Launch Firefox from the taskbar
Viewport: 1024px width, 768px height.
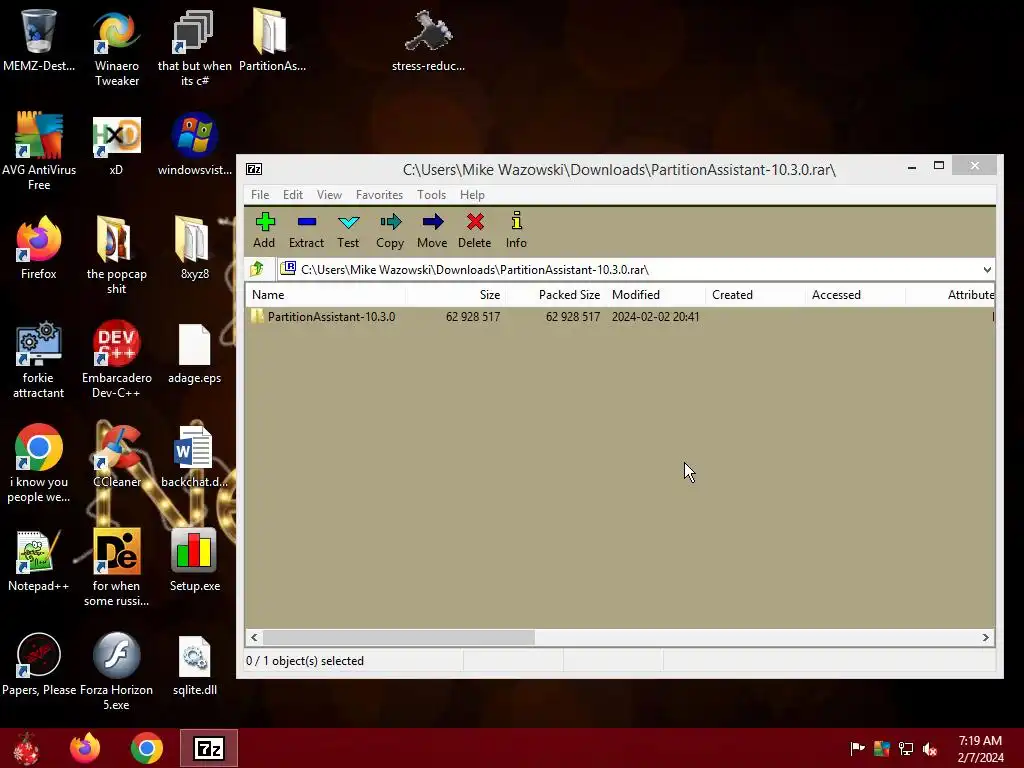(x=85, y=748)
